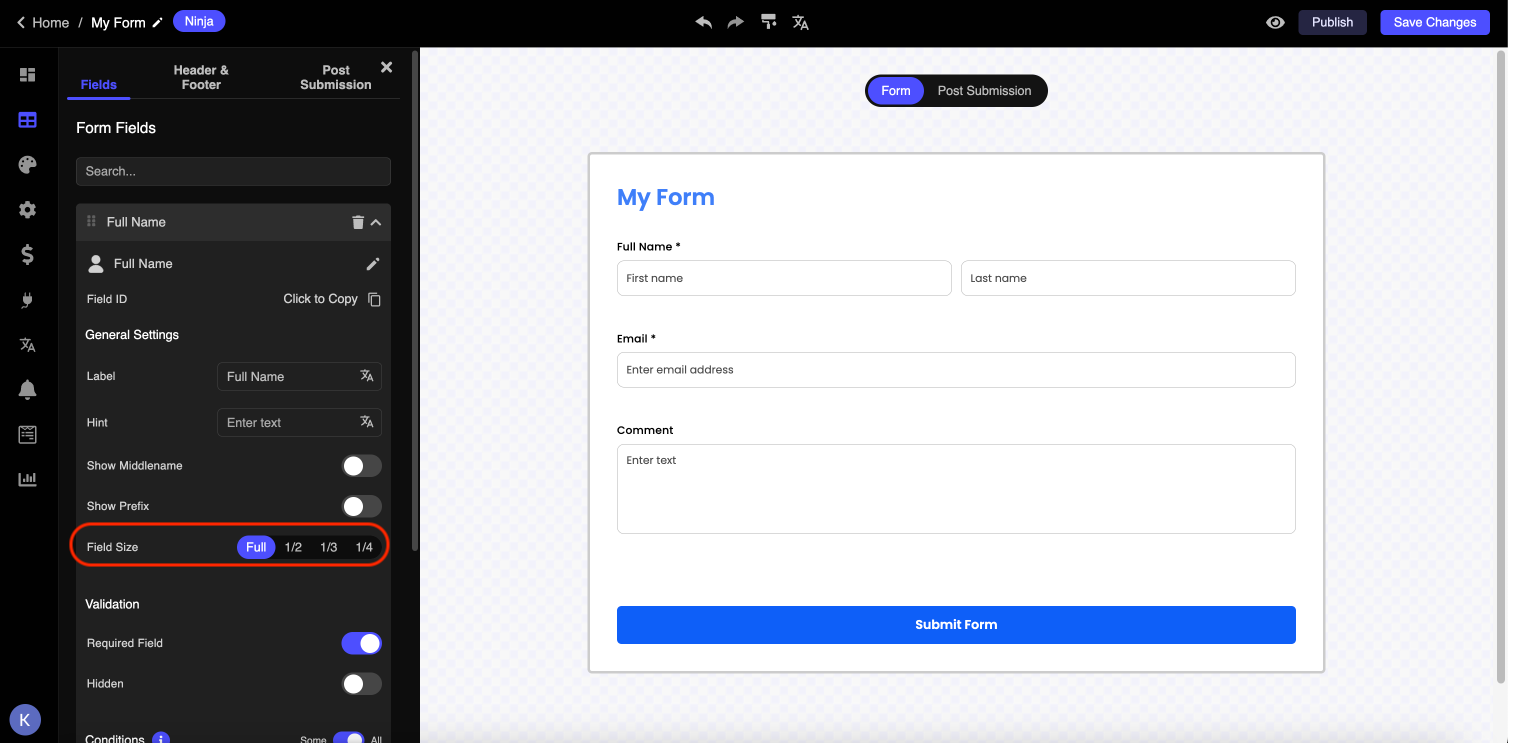The width and height of the screenshot is (1520, 743).
Task: Switch to Post Submission panel tab
Action: (x=336, y=77)
